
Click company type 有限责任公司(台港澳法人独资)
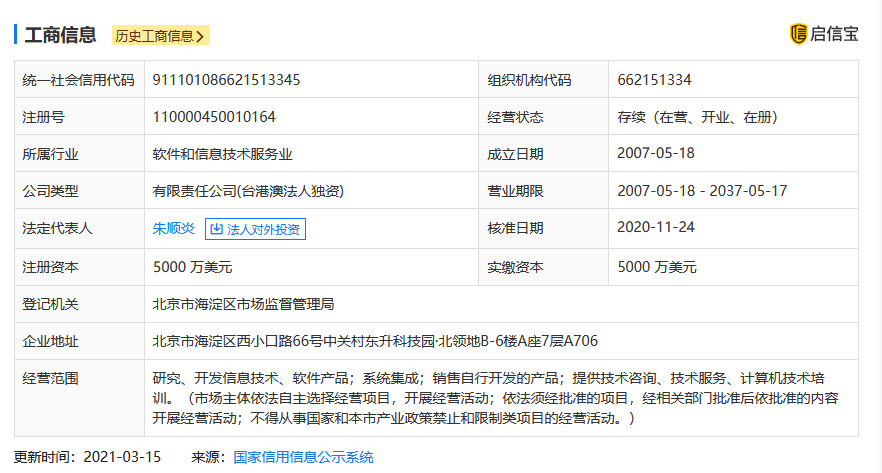click(248, 191)
